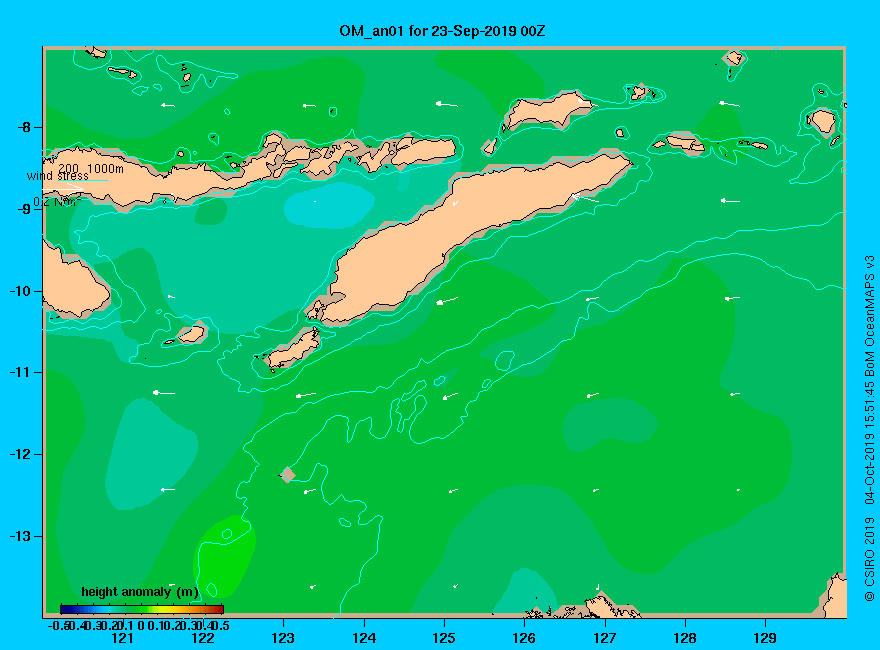
Task: Click the longitude tick label '128'
Action: pos(685,638)
